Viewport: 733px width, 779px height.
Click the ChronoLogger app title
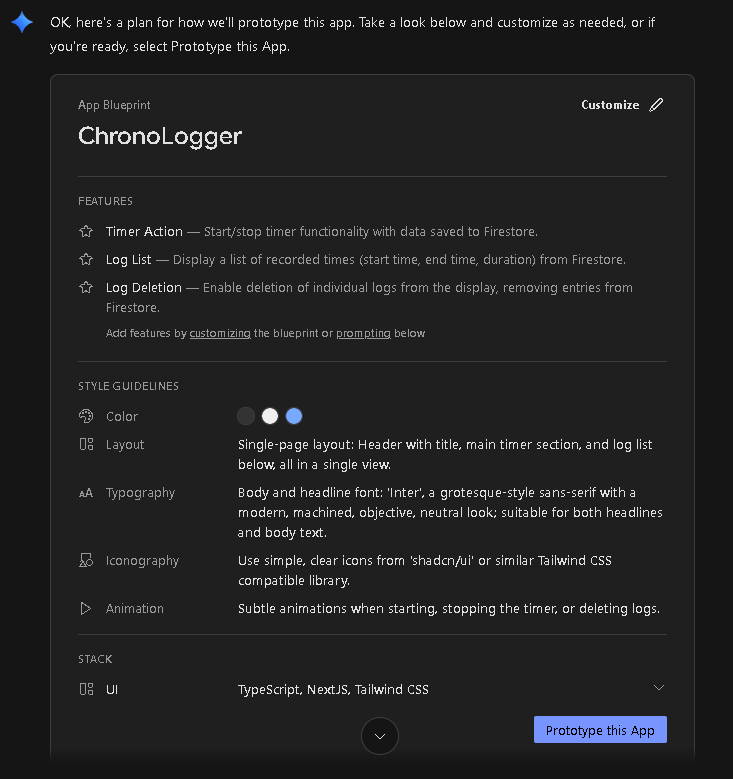[x=160, y=136]
